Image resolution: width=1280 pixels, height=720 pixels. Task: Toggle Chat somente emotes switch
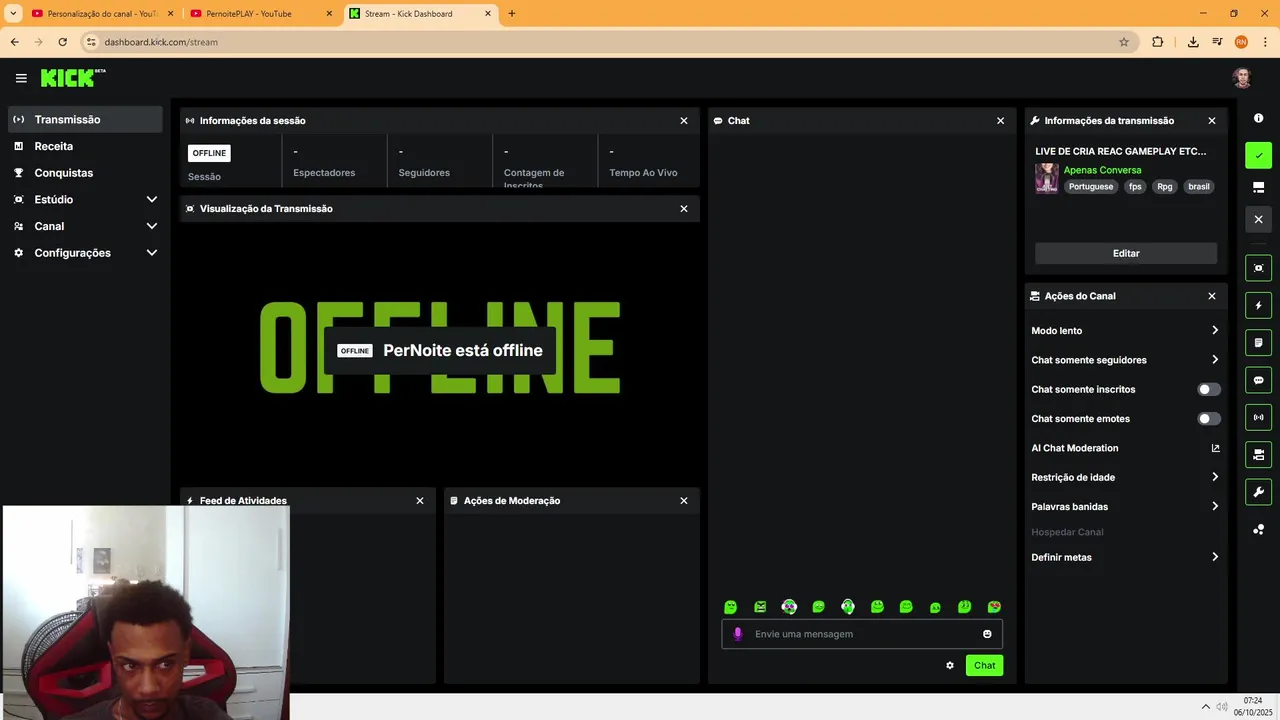pos(1209,419)
